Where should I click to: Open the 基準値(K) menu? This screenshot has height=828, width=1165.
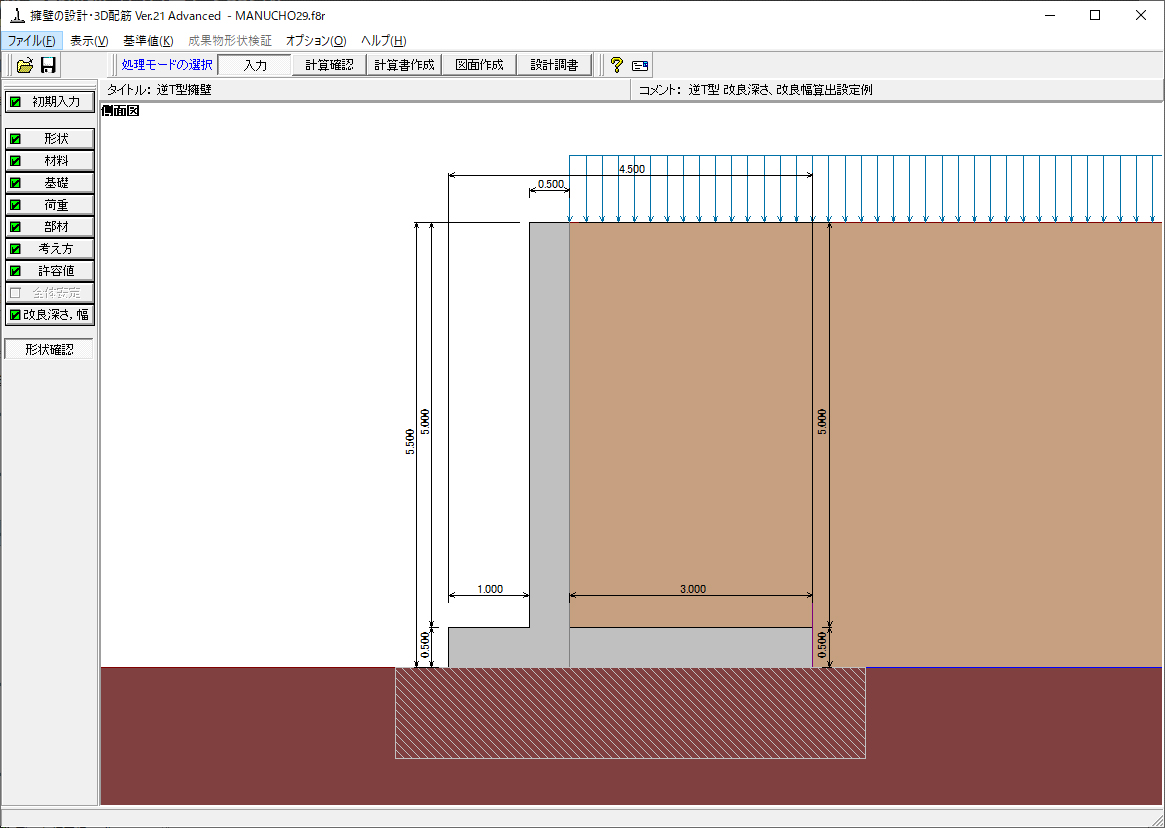(x=148, y=41)
